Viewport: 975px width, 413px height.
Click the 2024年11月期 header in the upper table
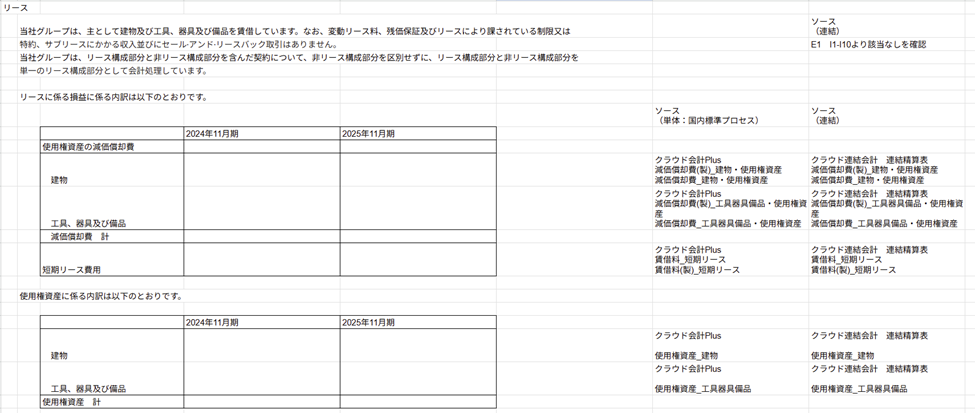point(212,133)
